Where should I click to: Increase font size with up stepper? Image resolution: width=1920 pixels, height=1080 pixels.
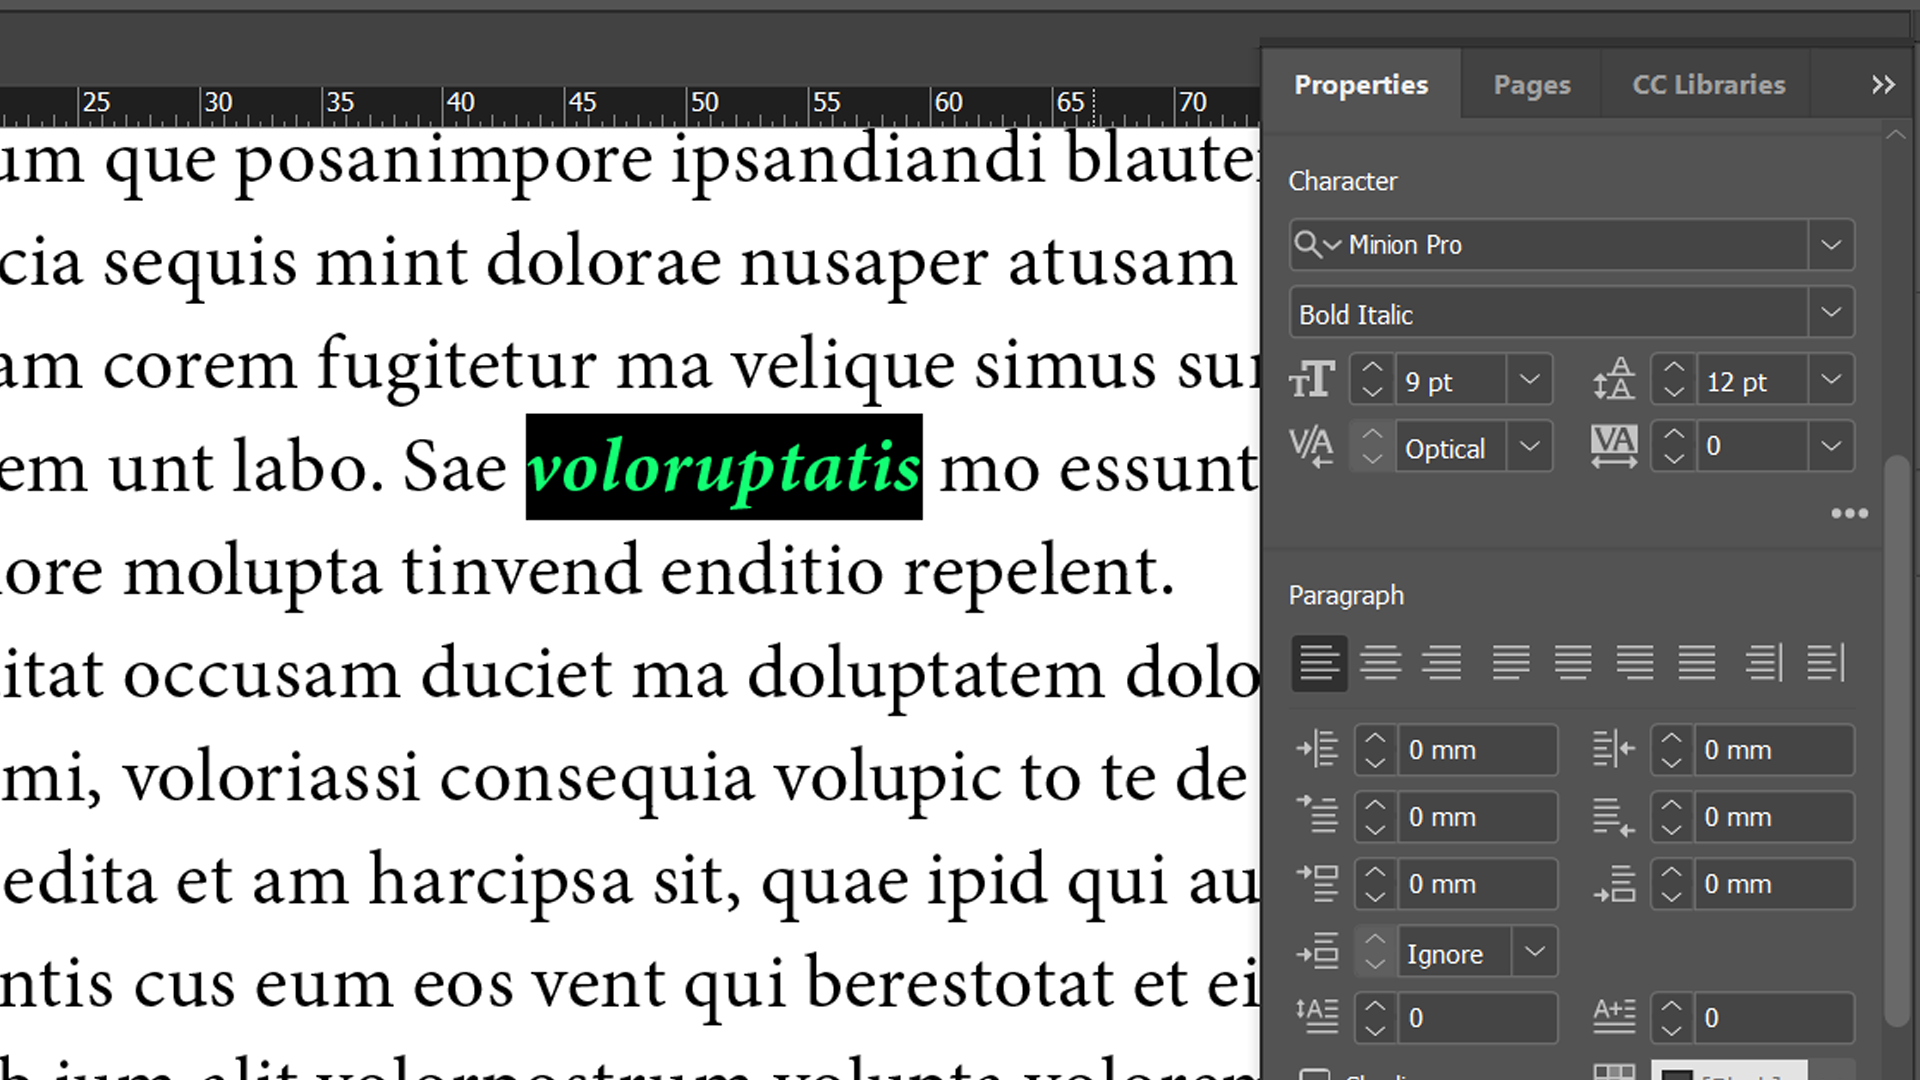click(x=1372, y=368)
